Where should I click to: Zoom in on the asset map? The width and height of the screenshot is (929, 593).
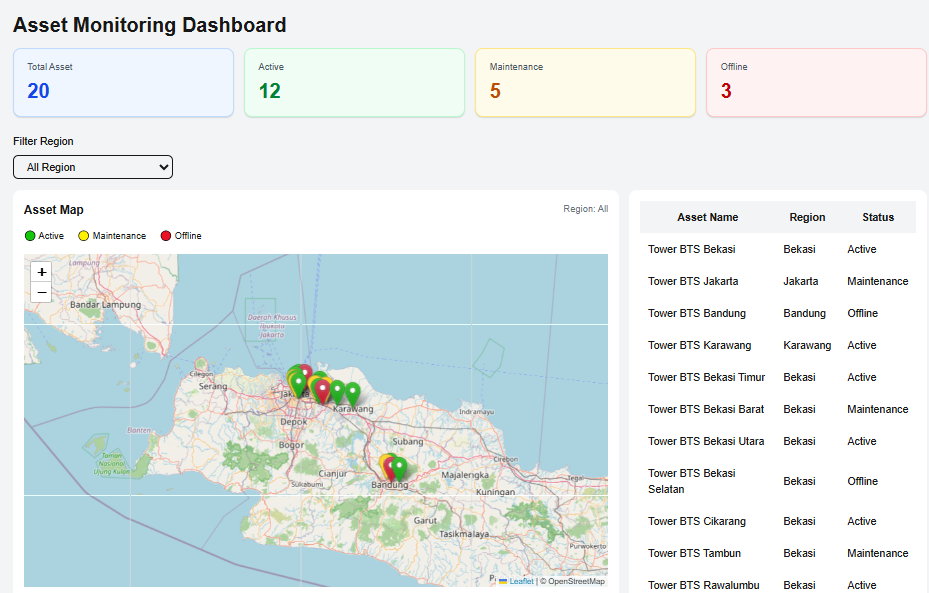pyautogui.click(x=41, y=272)
